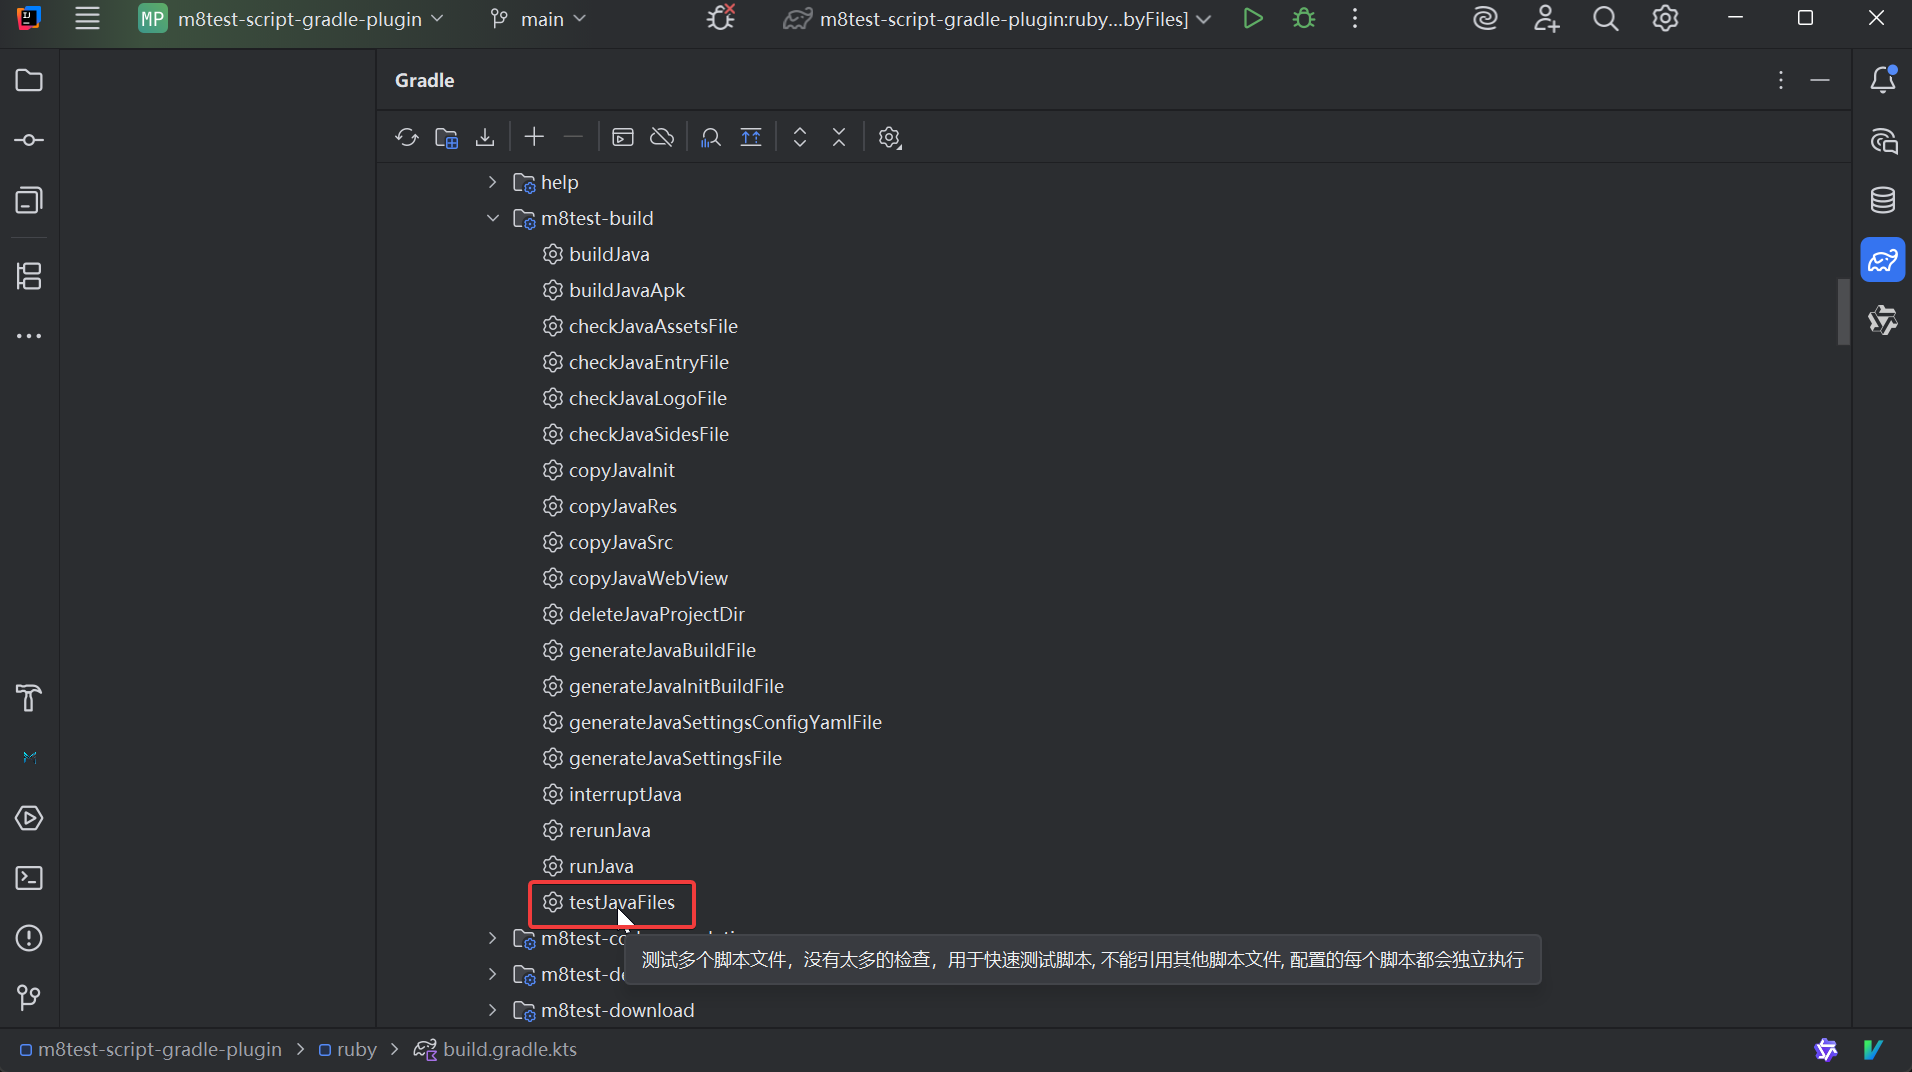Open Gradle panel options menu
The width and height of the screenshot is (1912, 1072).
pyautogui.click(x=1781, y=80)
